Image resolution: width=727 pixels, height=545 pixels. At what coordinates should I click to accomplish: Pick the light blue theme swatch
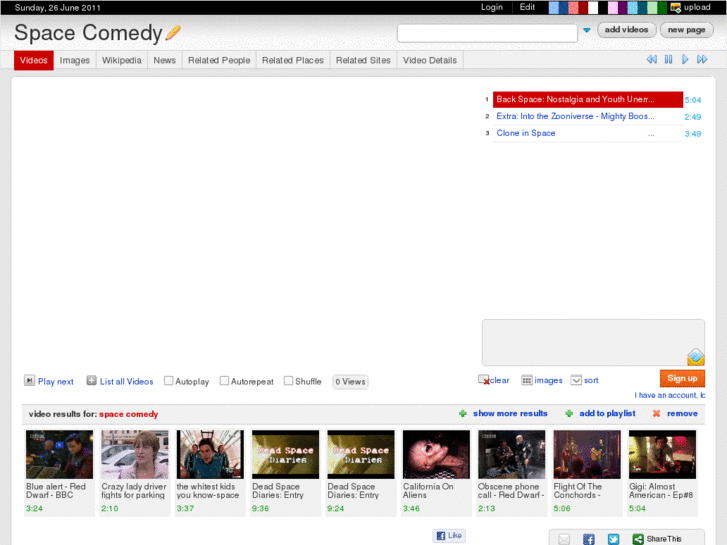click(x=554, y=7)
